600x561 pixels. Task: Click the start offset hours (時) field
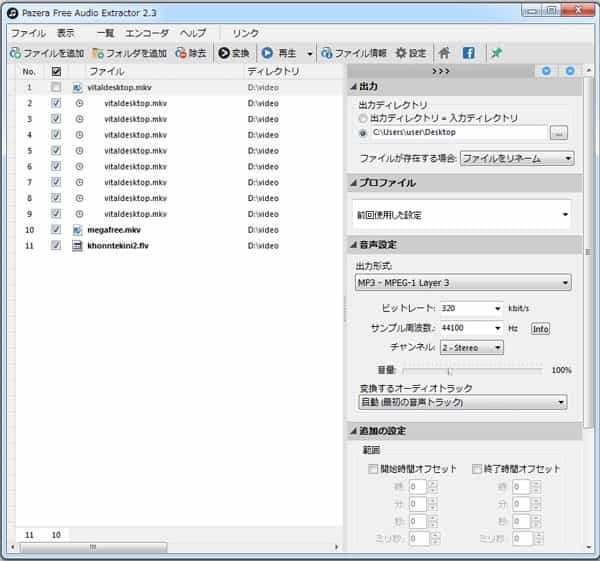pos(418,487)
